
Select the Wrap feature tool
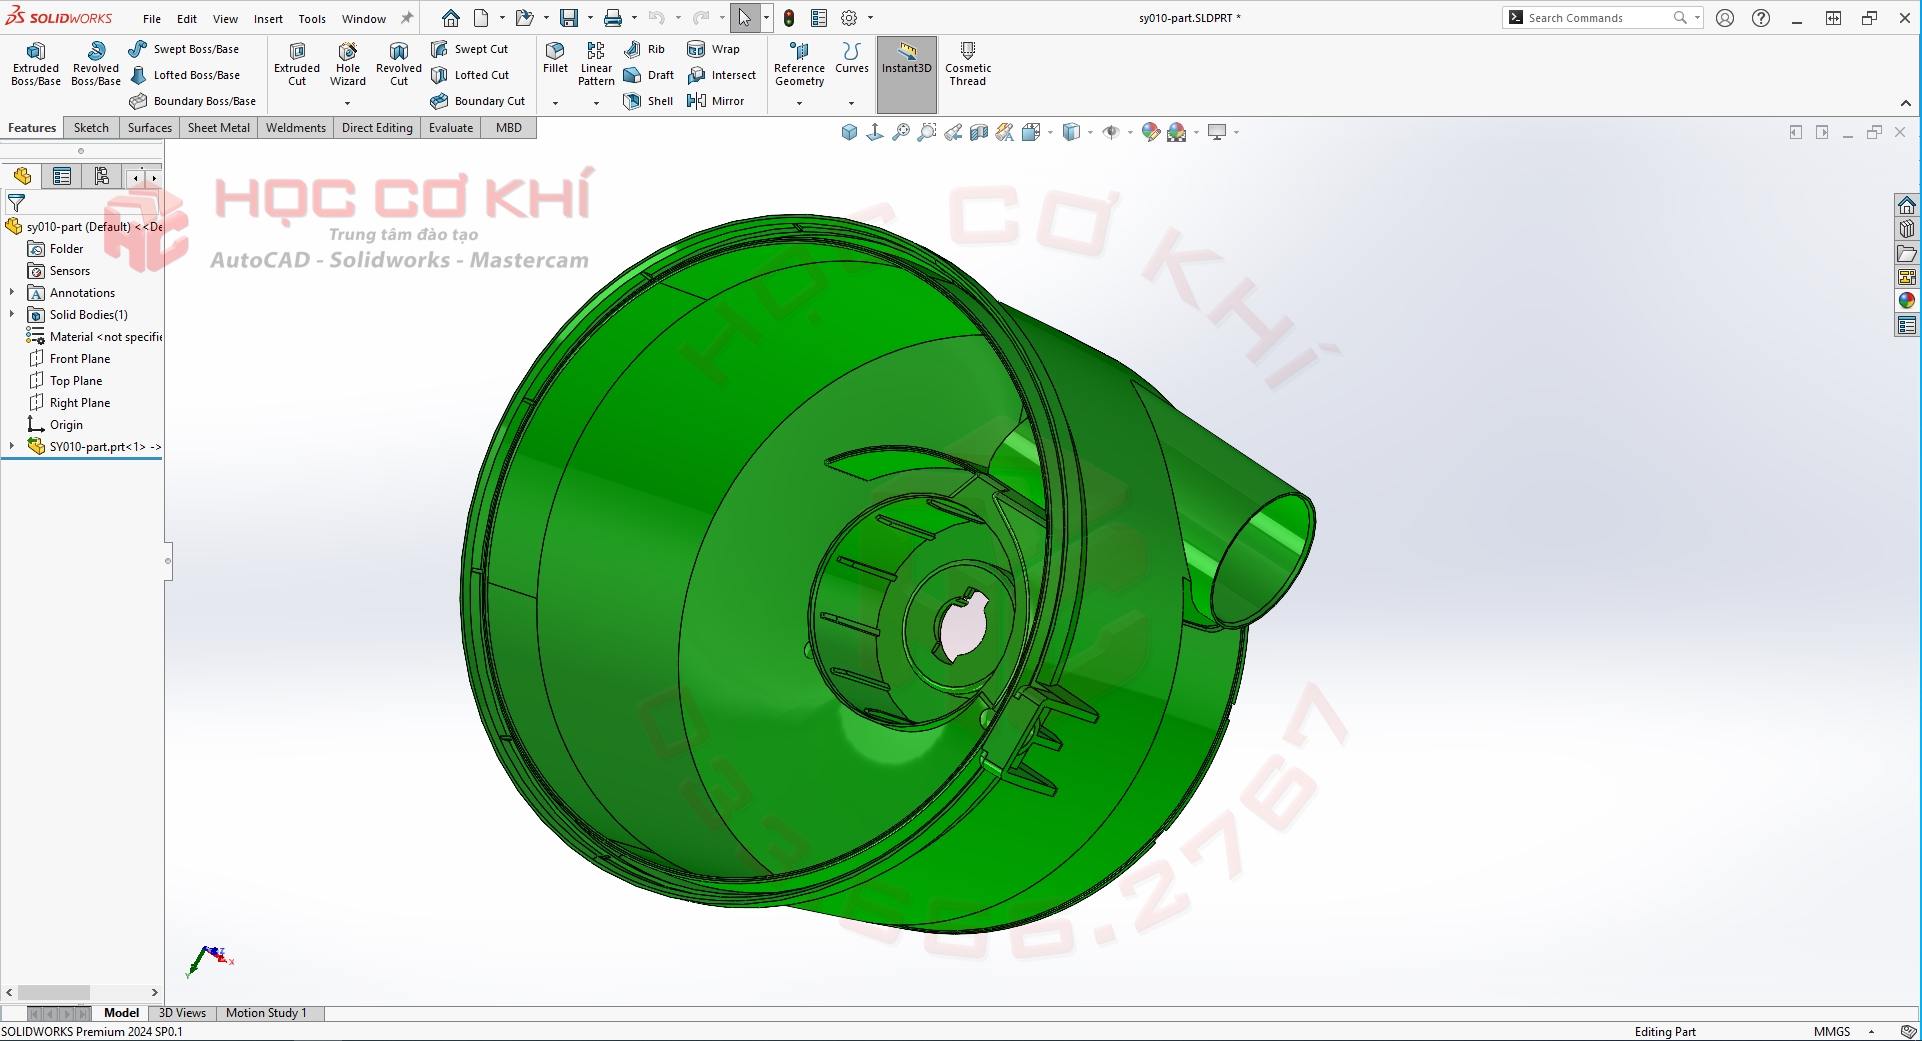tap(713, 49)
